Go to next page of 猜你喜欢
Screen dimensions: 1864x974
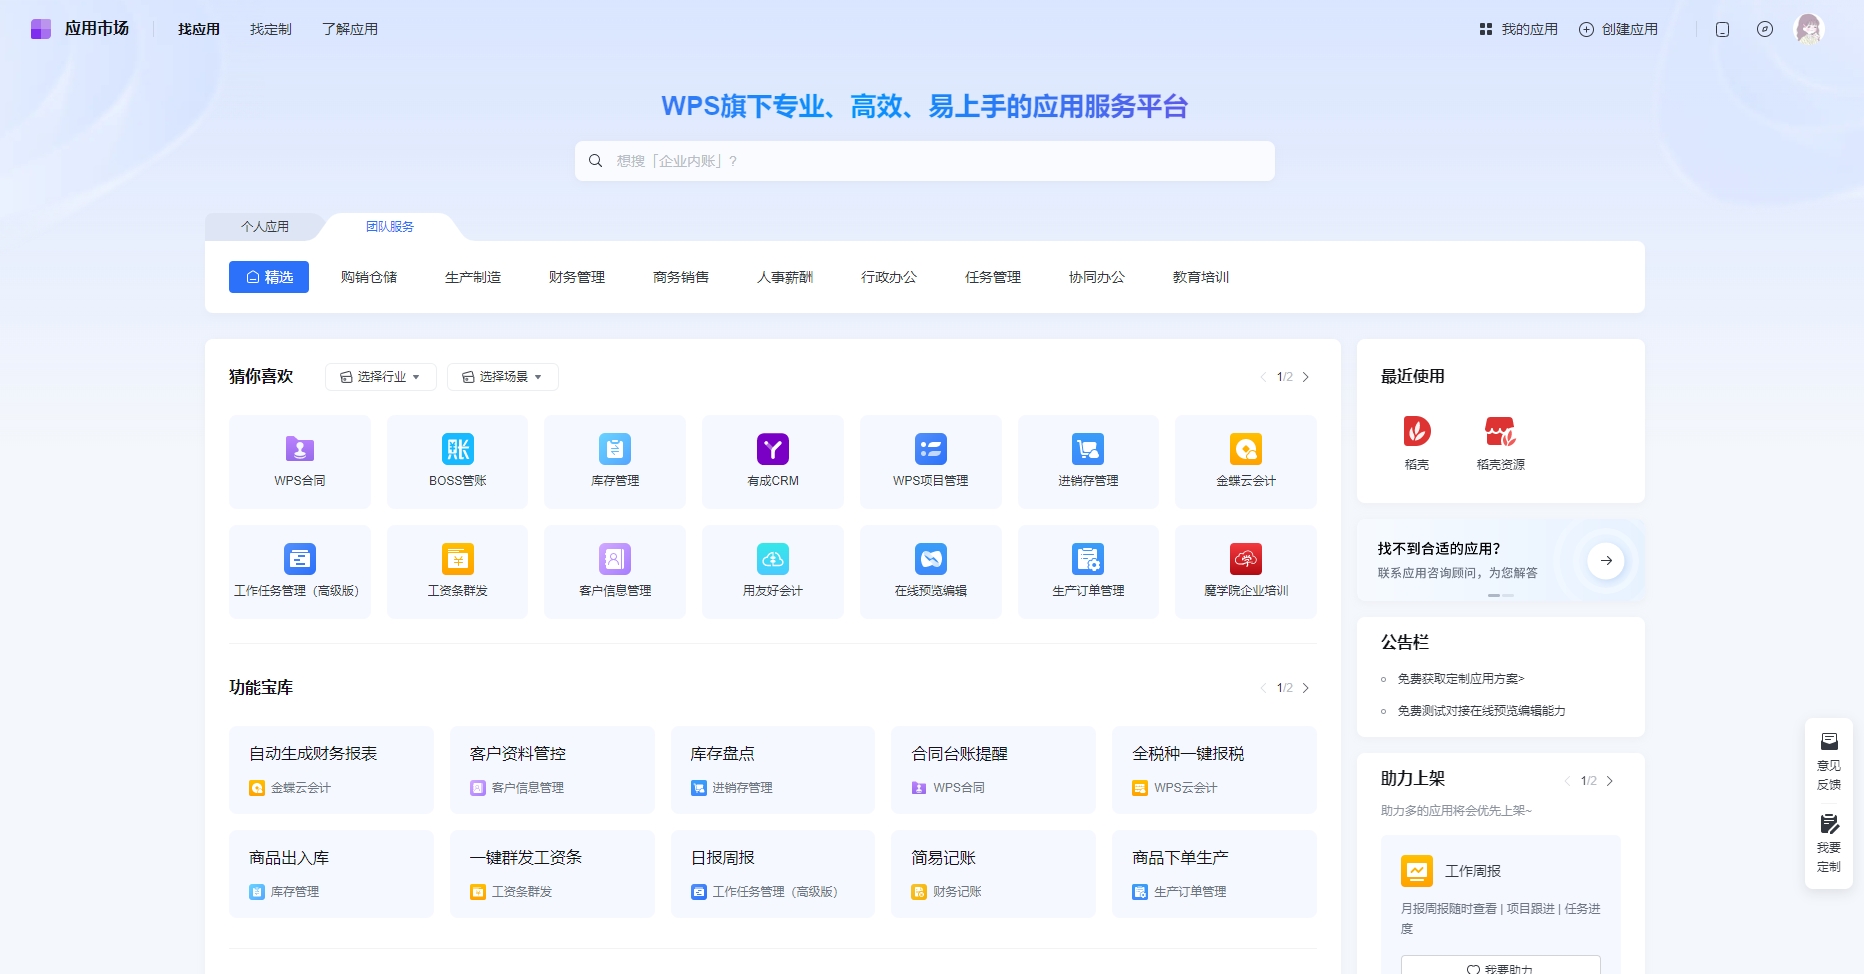tap(1305, 377)
